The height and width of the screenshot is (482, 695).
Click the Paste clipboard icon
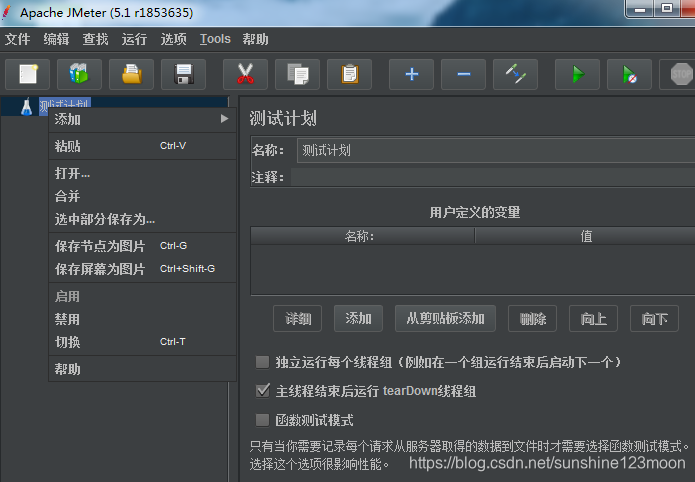coord(349,74)
